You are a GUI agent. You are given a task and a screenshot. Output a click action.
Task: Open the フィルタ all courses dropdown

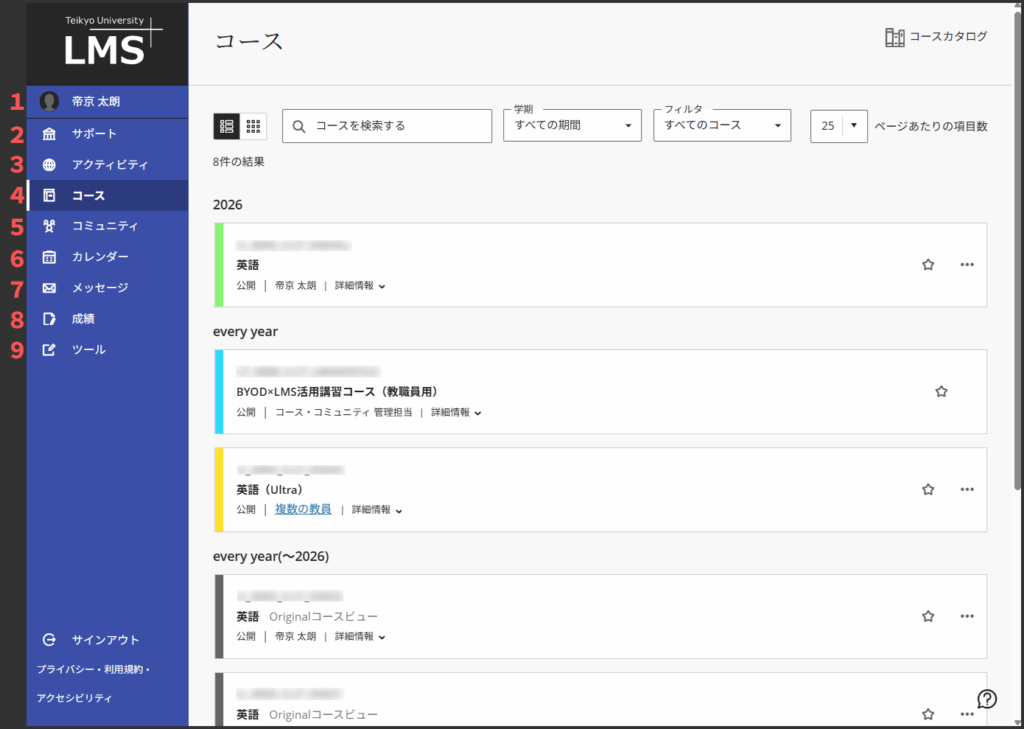pos(721,126)
